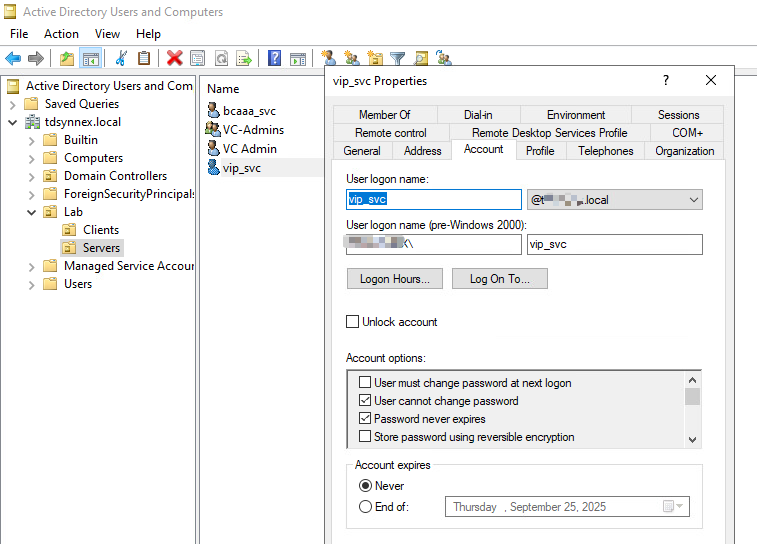Click the question mark help in Properties dialog
The height and width of the screenshot is (544, 757).
click(x=666, y=80)
